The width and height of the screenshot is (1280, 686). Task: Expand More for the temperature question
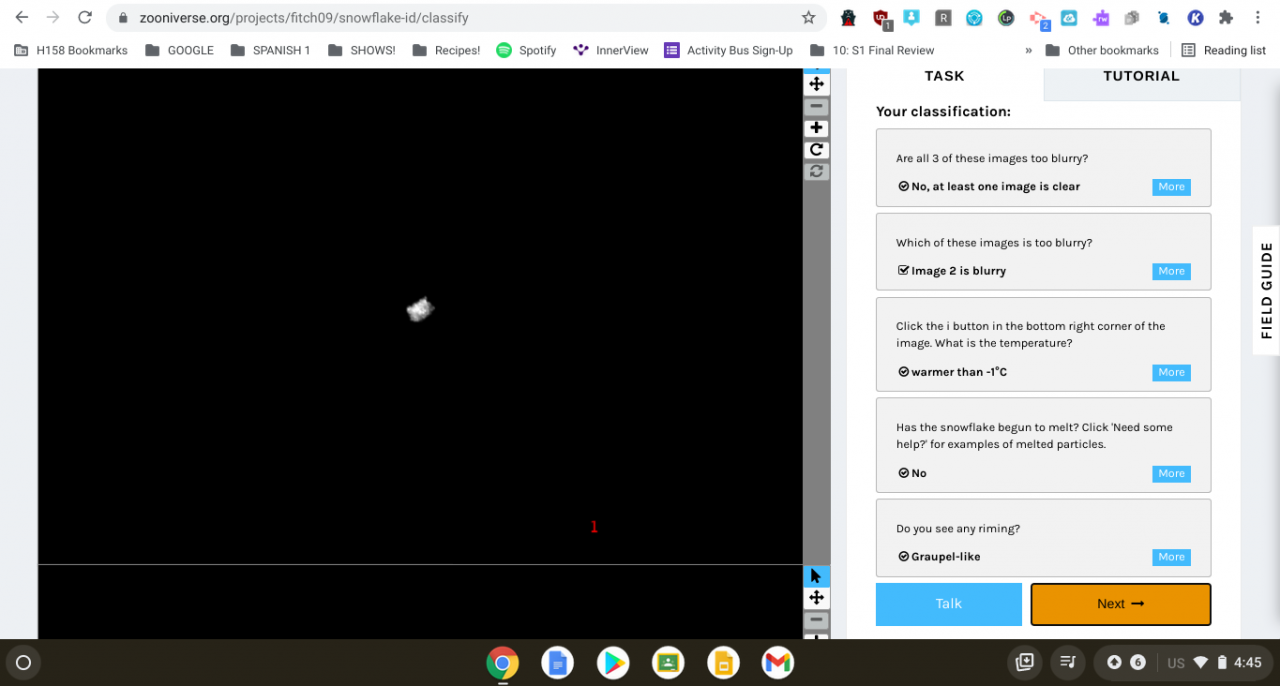pos(1171,372)
